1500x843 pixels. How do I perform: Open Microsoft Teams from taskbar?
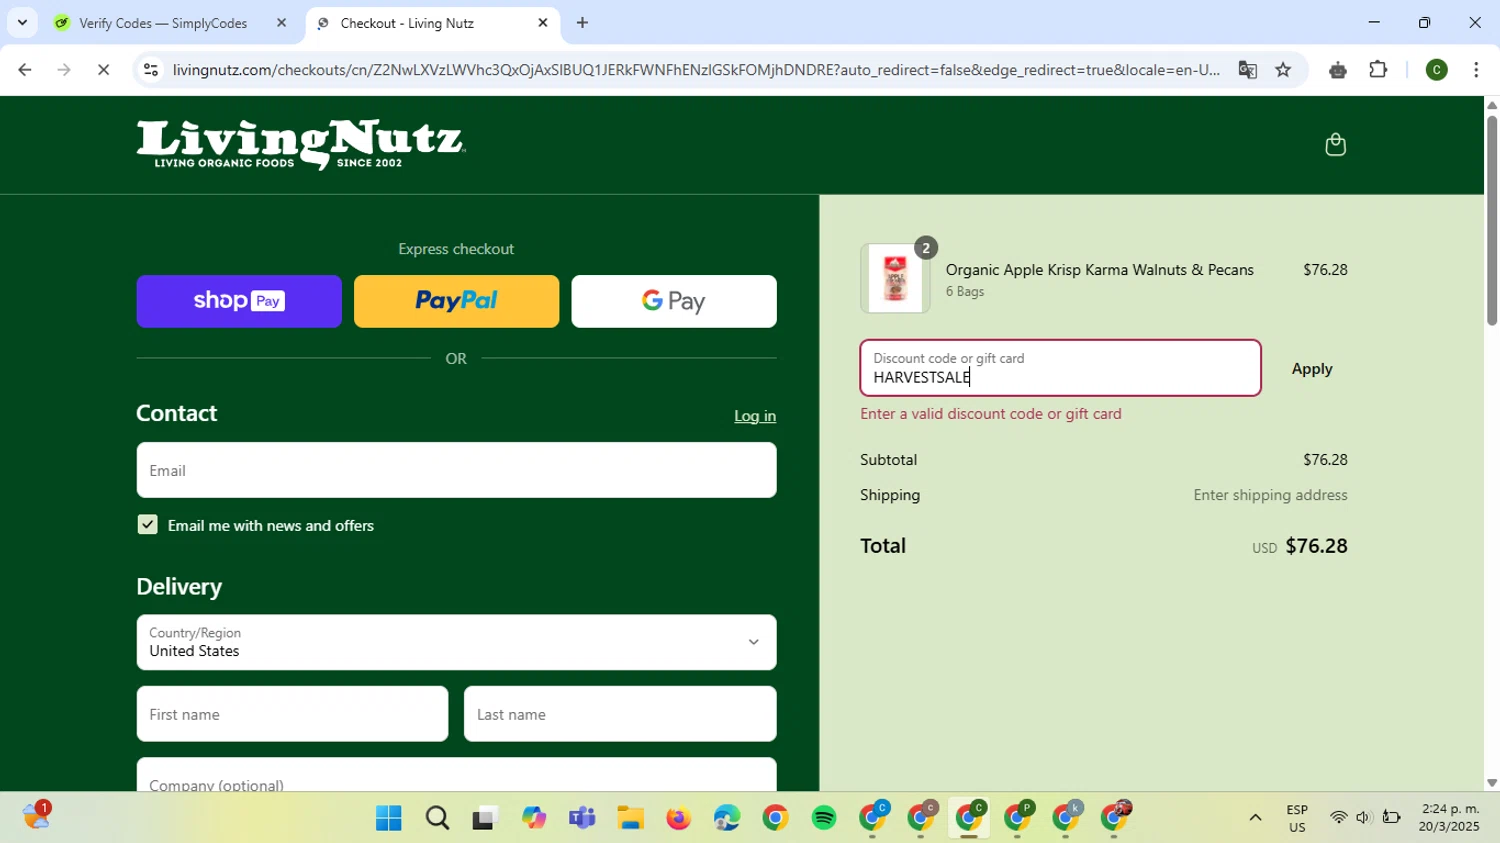coord(582,818)
